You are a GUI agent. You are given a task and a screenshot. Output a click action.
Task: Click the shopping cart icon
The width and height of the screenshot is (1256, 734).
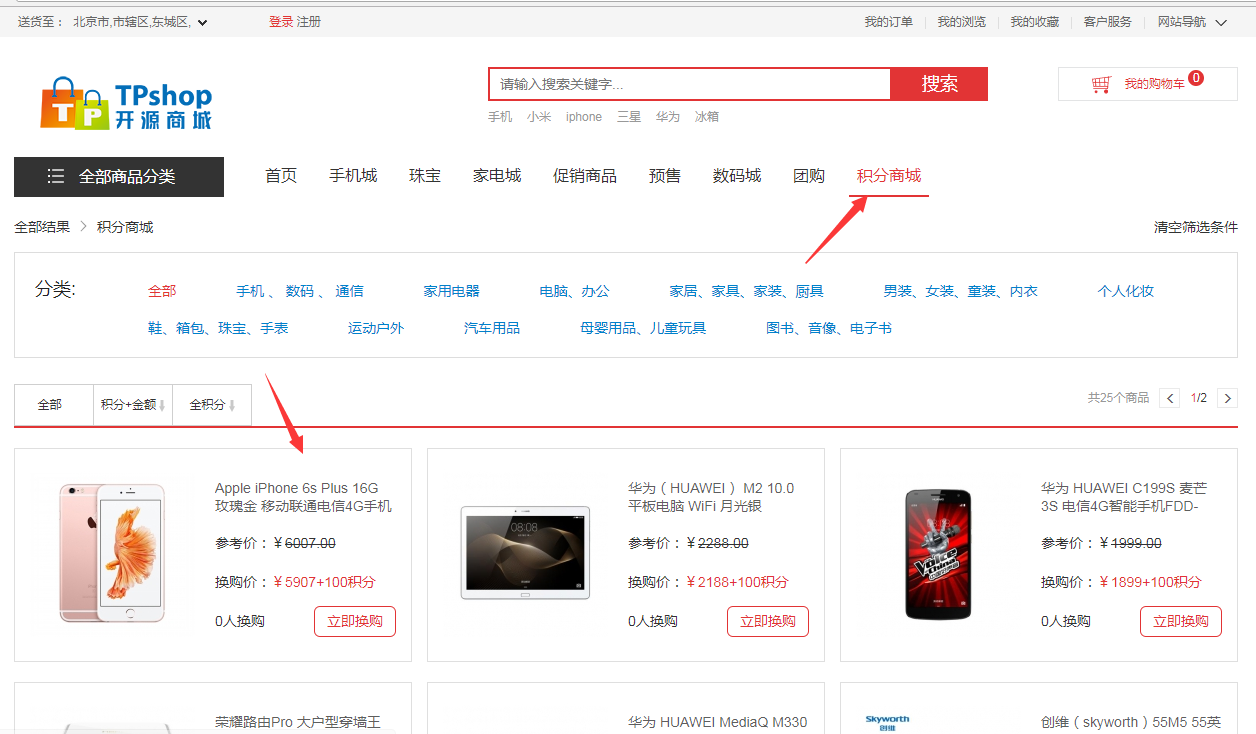1101,85
